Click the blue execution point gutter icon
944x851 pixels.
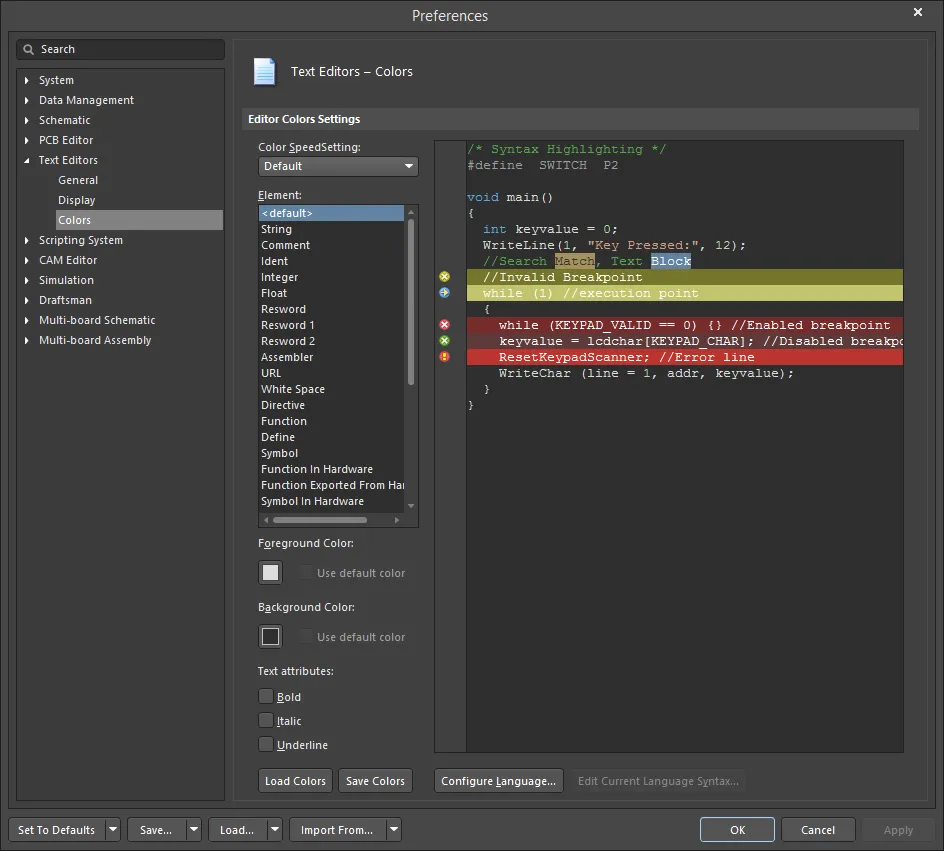tap(444, 293)
